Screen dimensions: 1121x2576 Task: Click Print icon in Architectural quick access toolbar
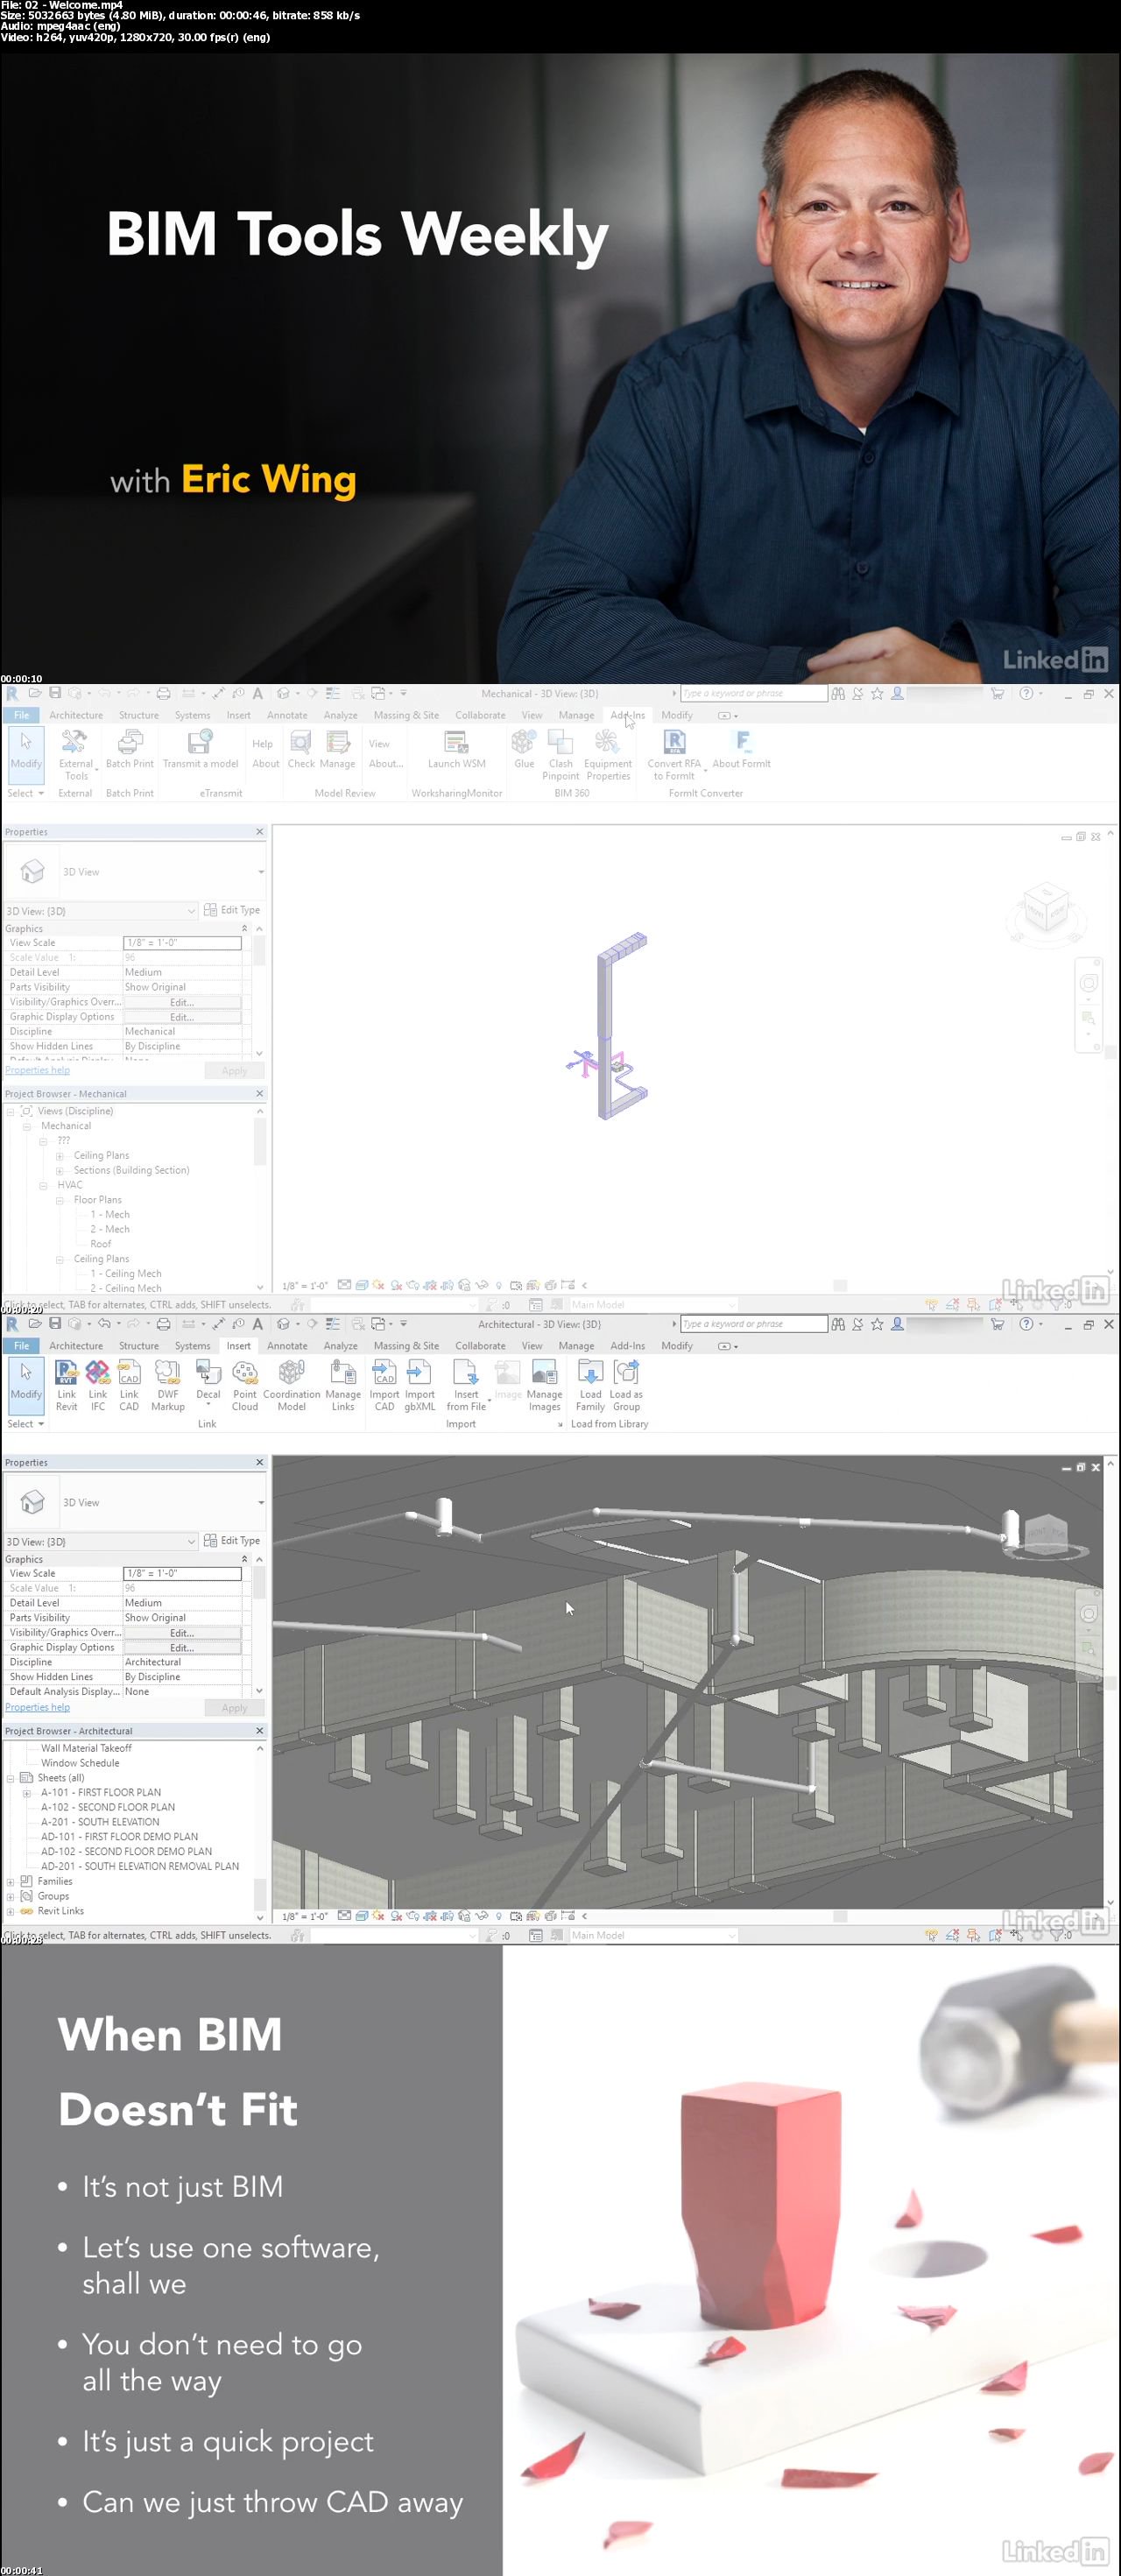(163, 1324)
